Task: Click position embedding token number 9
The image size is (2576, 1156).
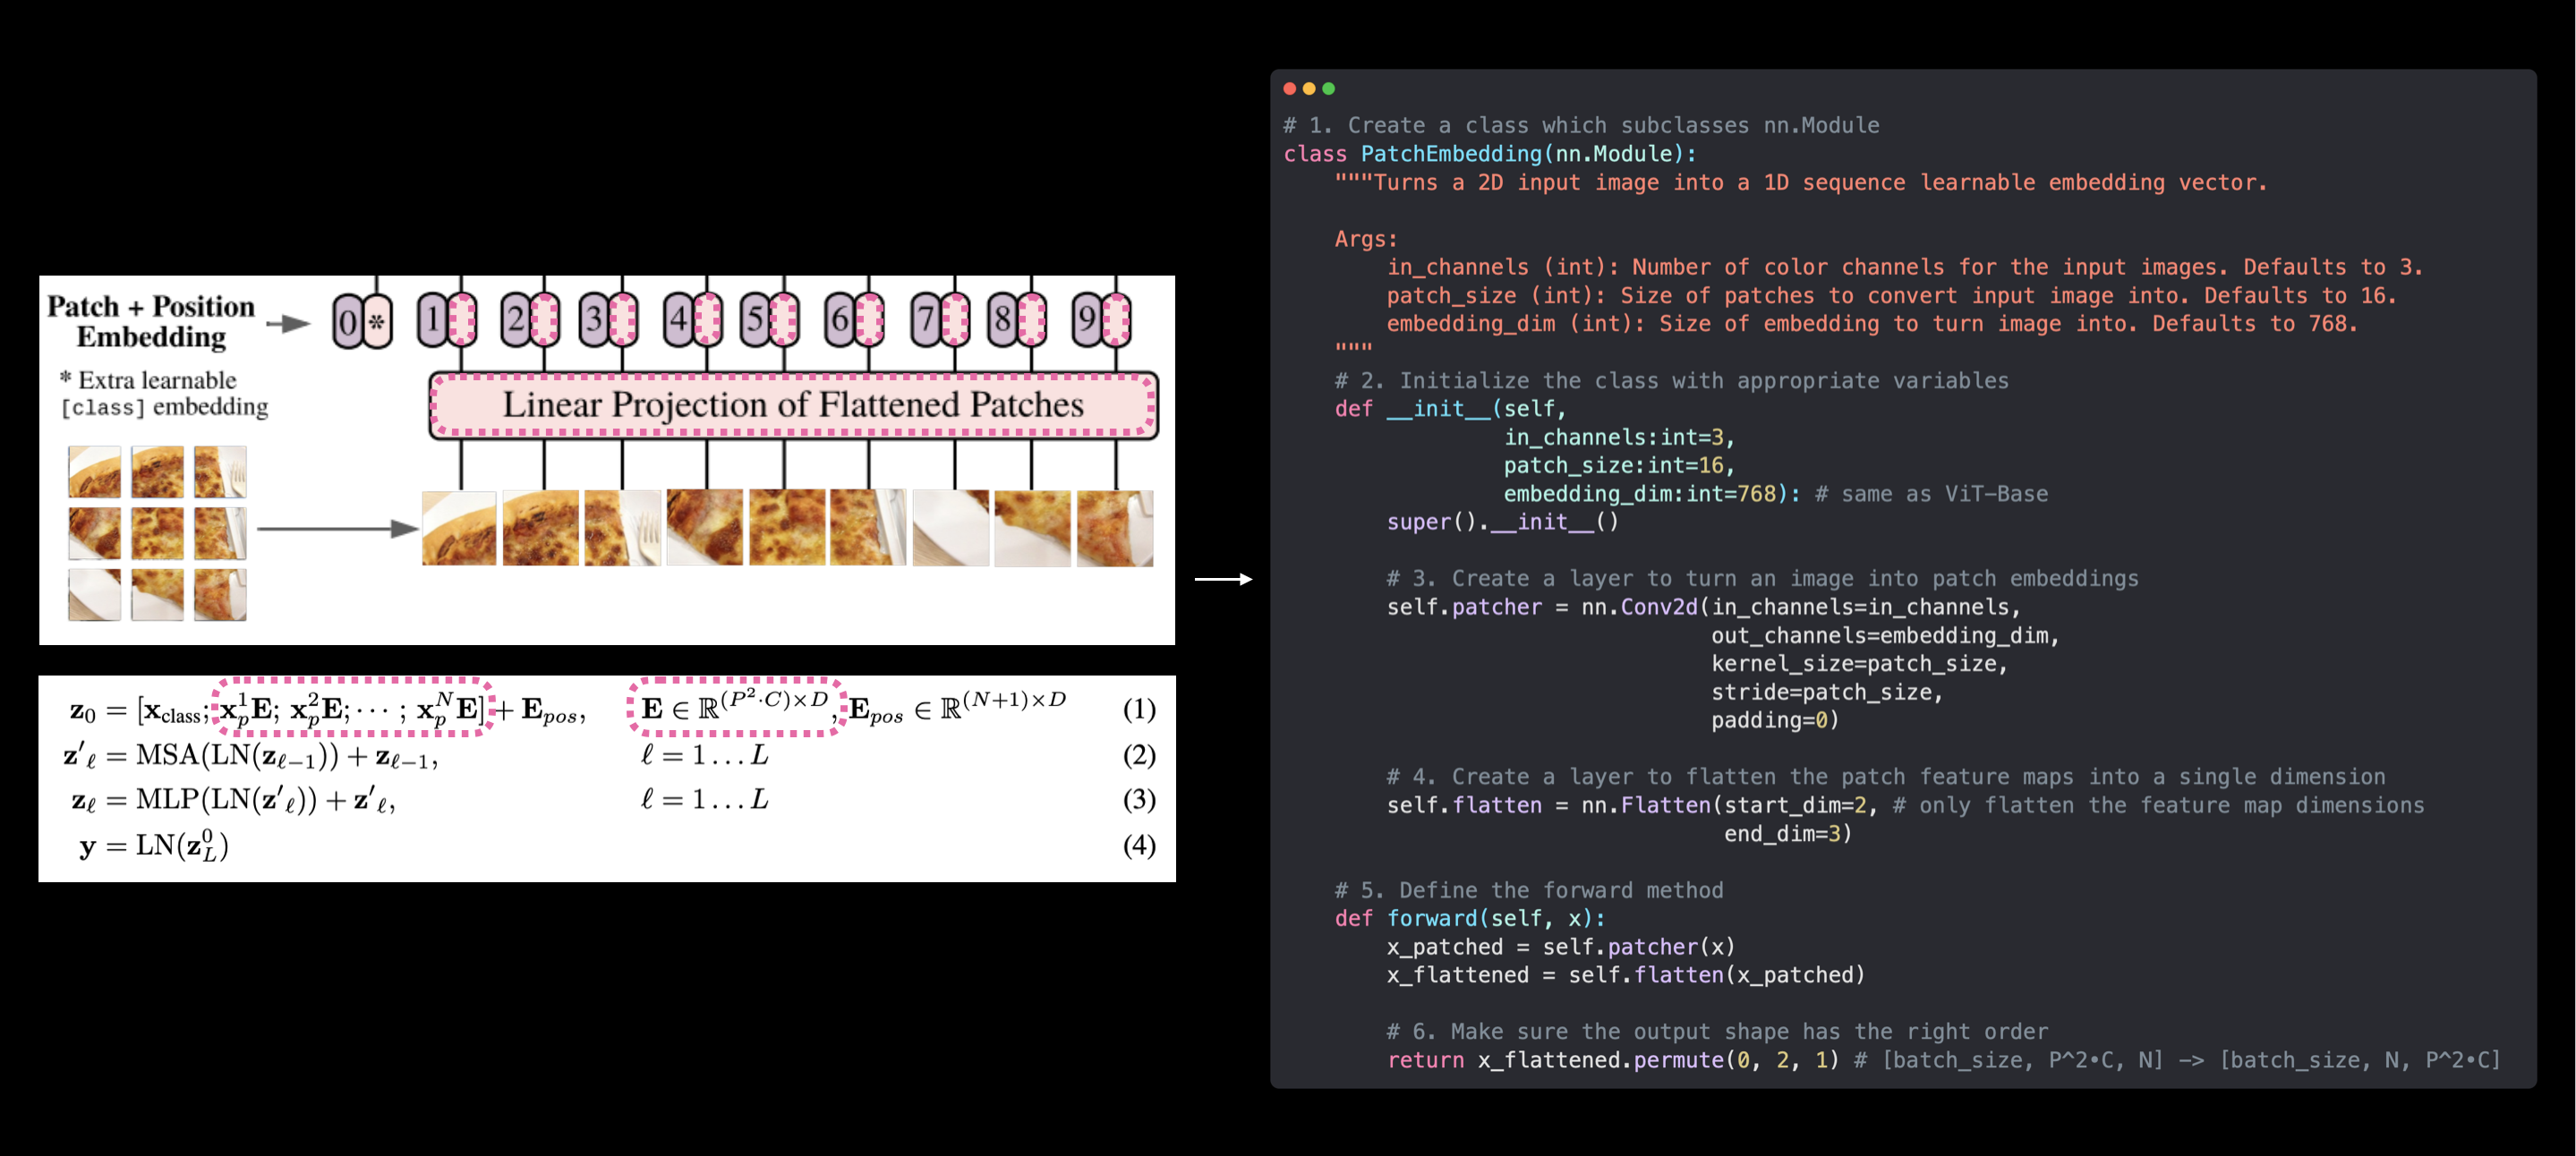Action: (1086, 320)
